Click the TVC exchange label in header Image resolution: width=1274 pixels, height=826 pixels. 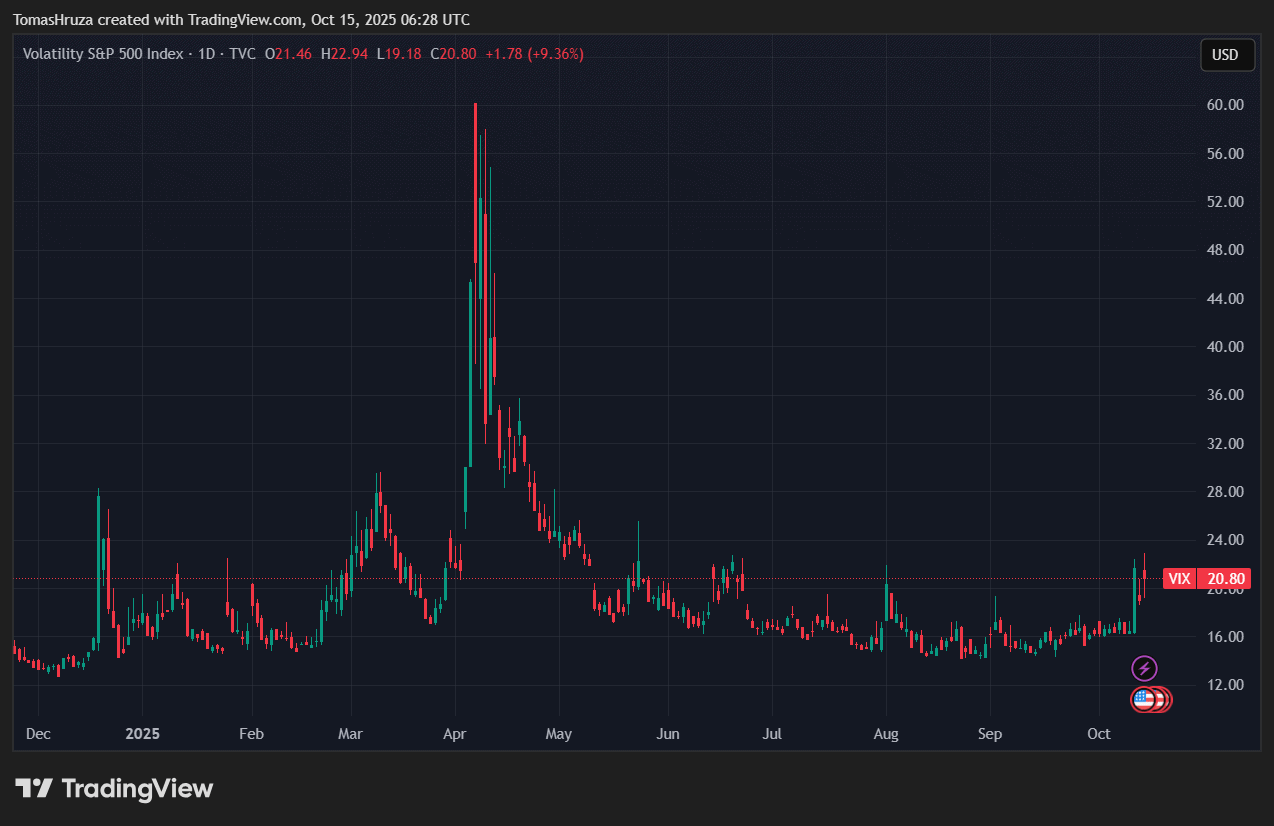(242, 54)
